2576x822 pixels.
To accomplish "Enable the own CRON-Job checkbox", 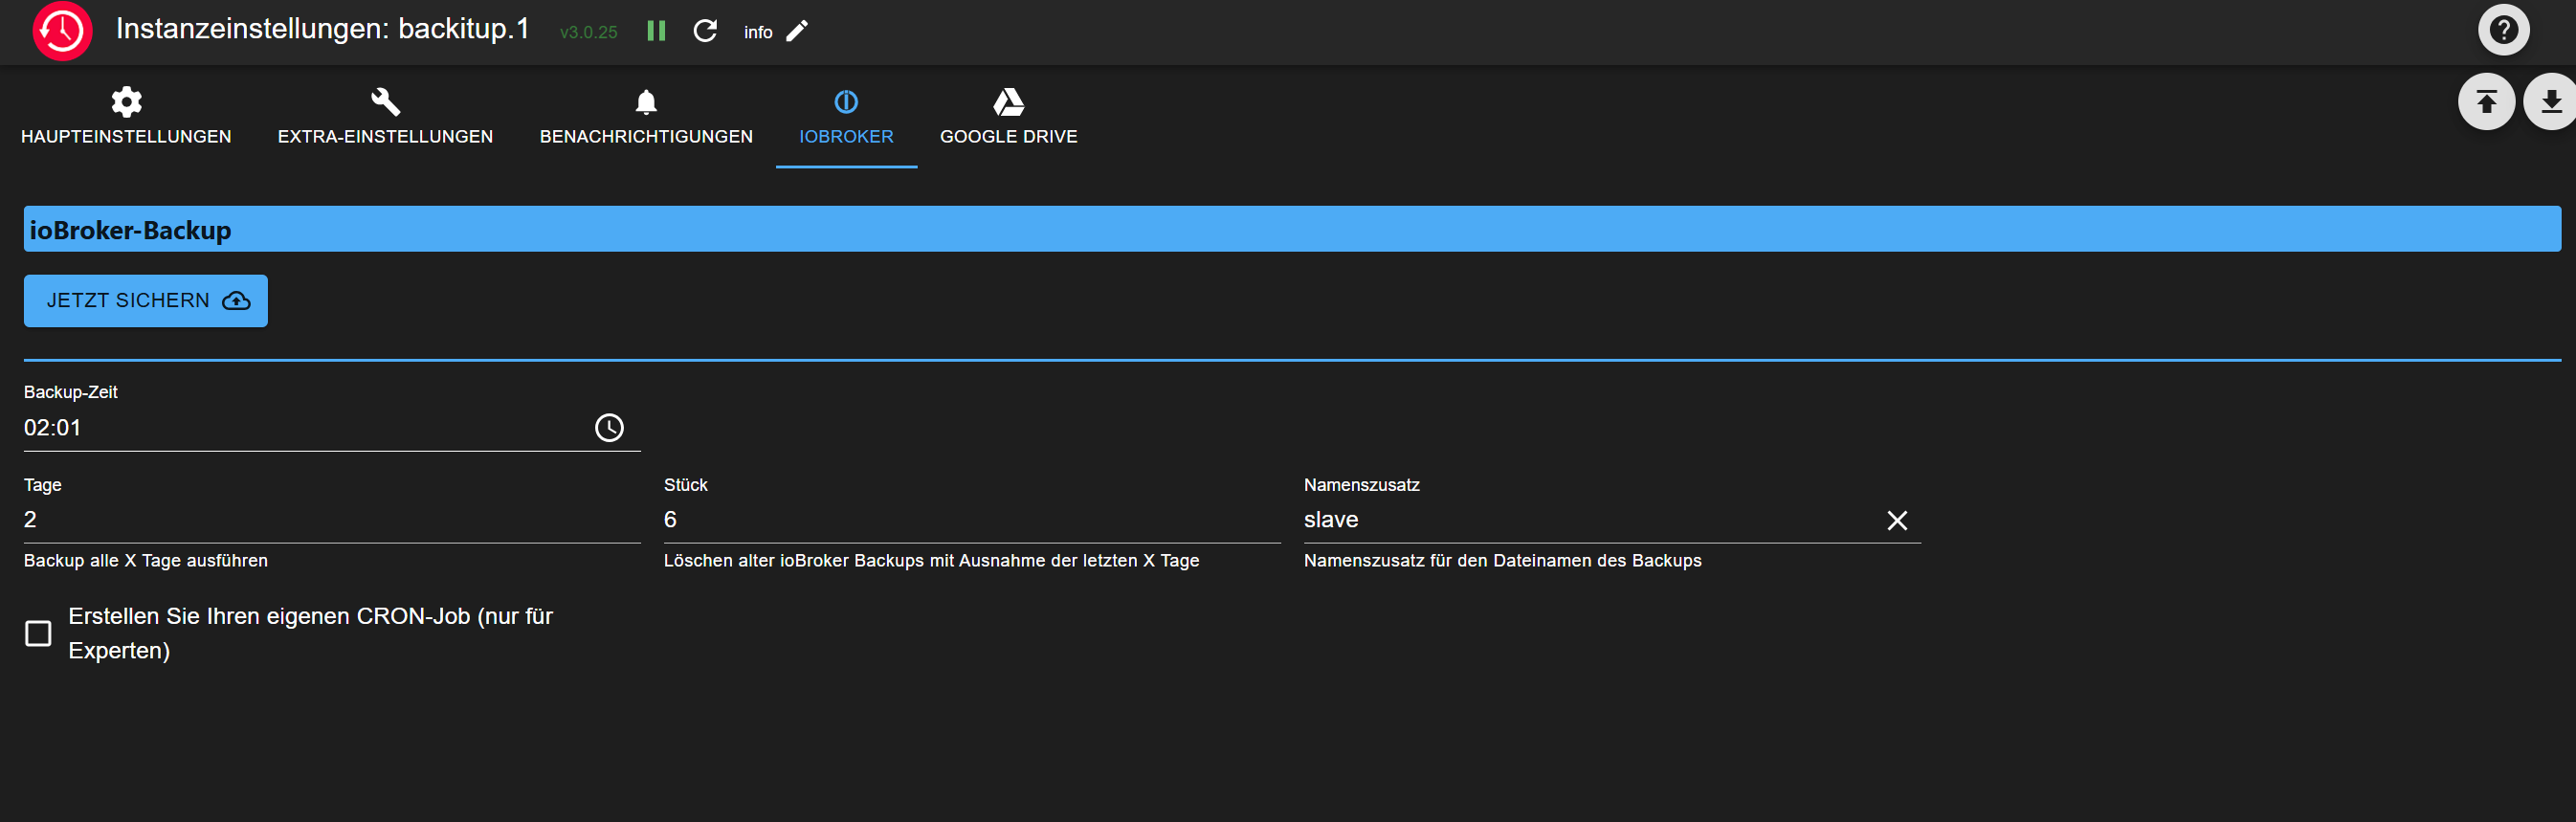I will point(38,633).
